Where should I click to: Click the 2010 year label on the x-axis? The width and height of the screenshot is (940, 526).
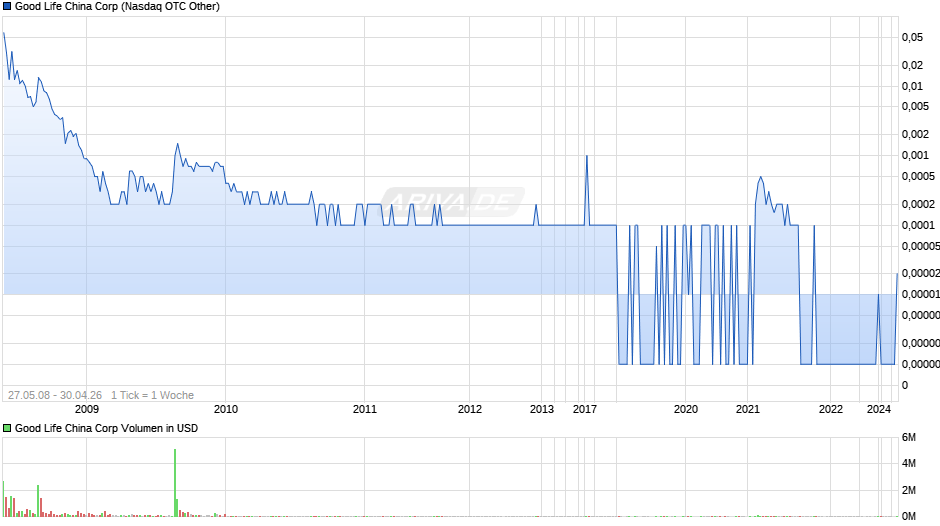click(x=225, y=409)
